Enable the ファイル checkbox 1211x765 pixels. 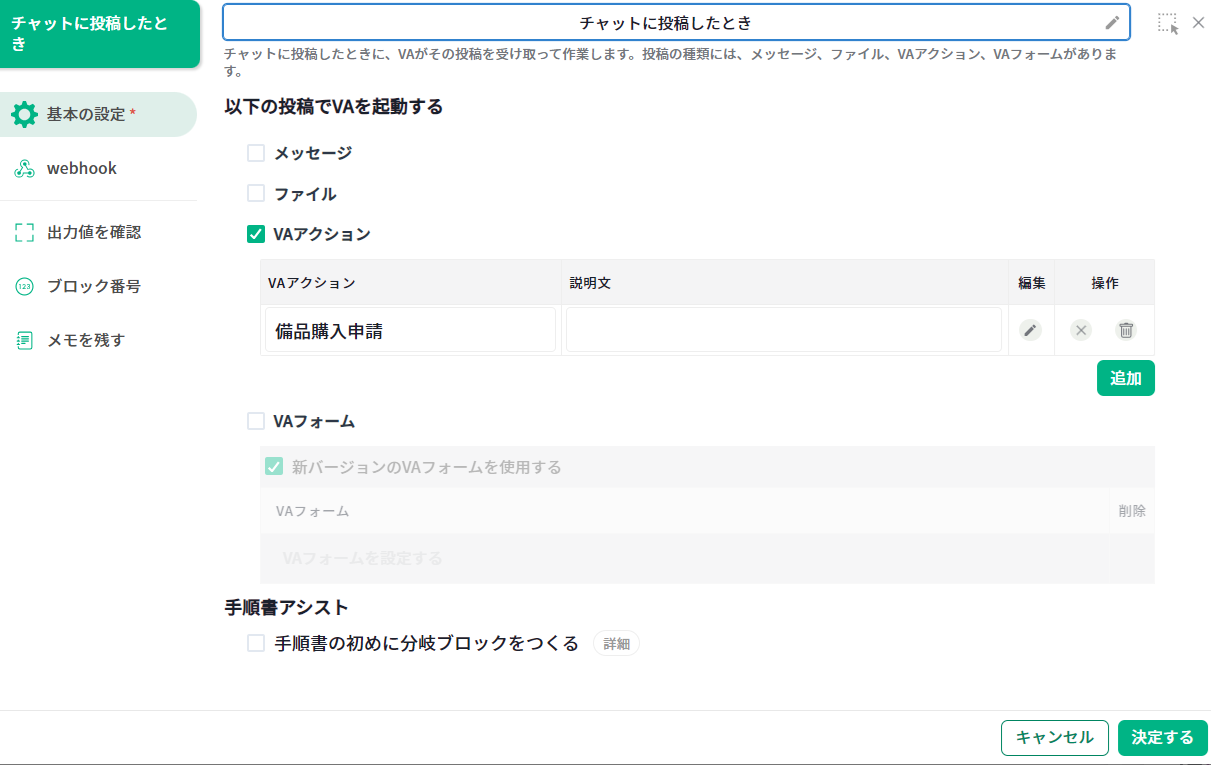click(256, 193)
